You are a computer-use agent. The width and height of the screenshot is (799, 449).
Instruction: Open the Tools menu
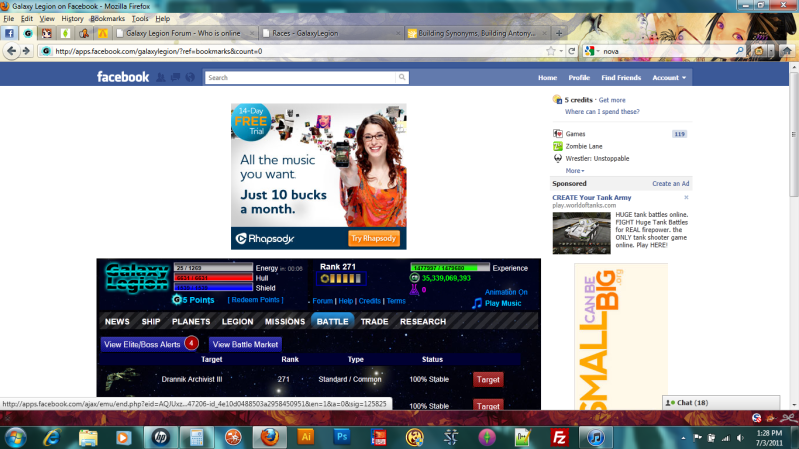click(140, 18)
